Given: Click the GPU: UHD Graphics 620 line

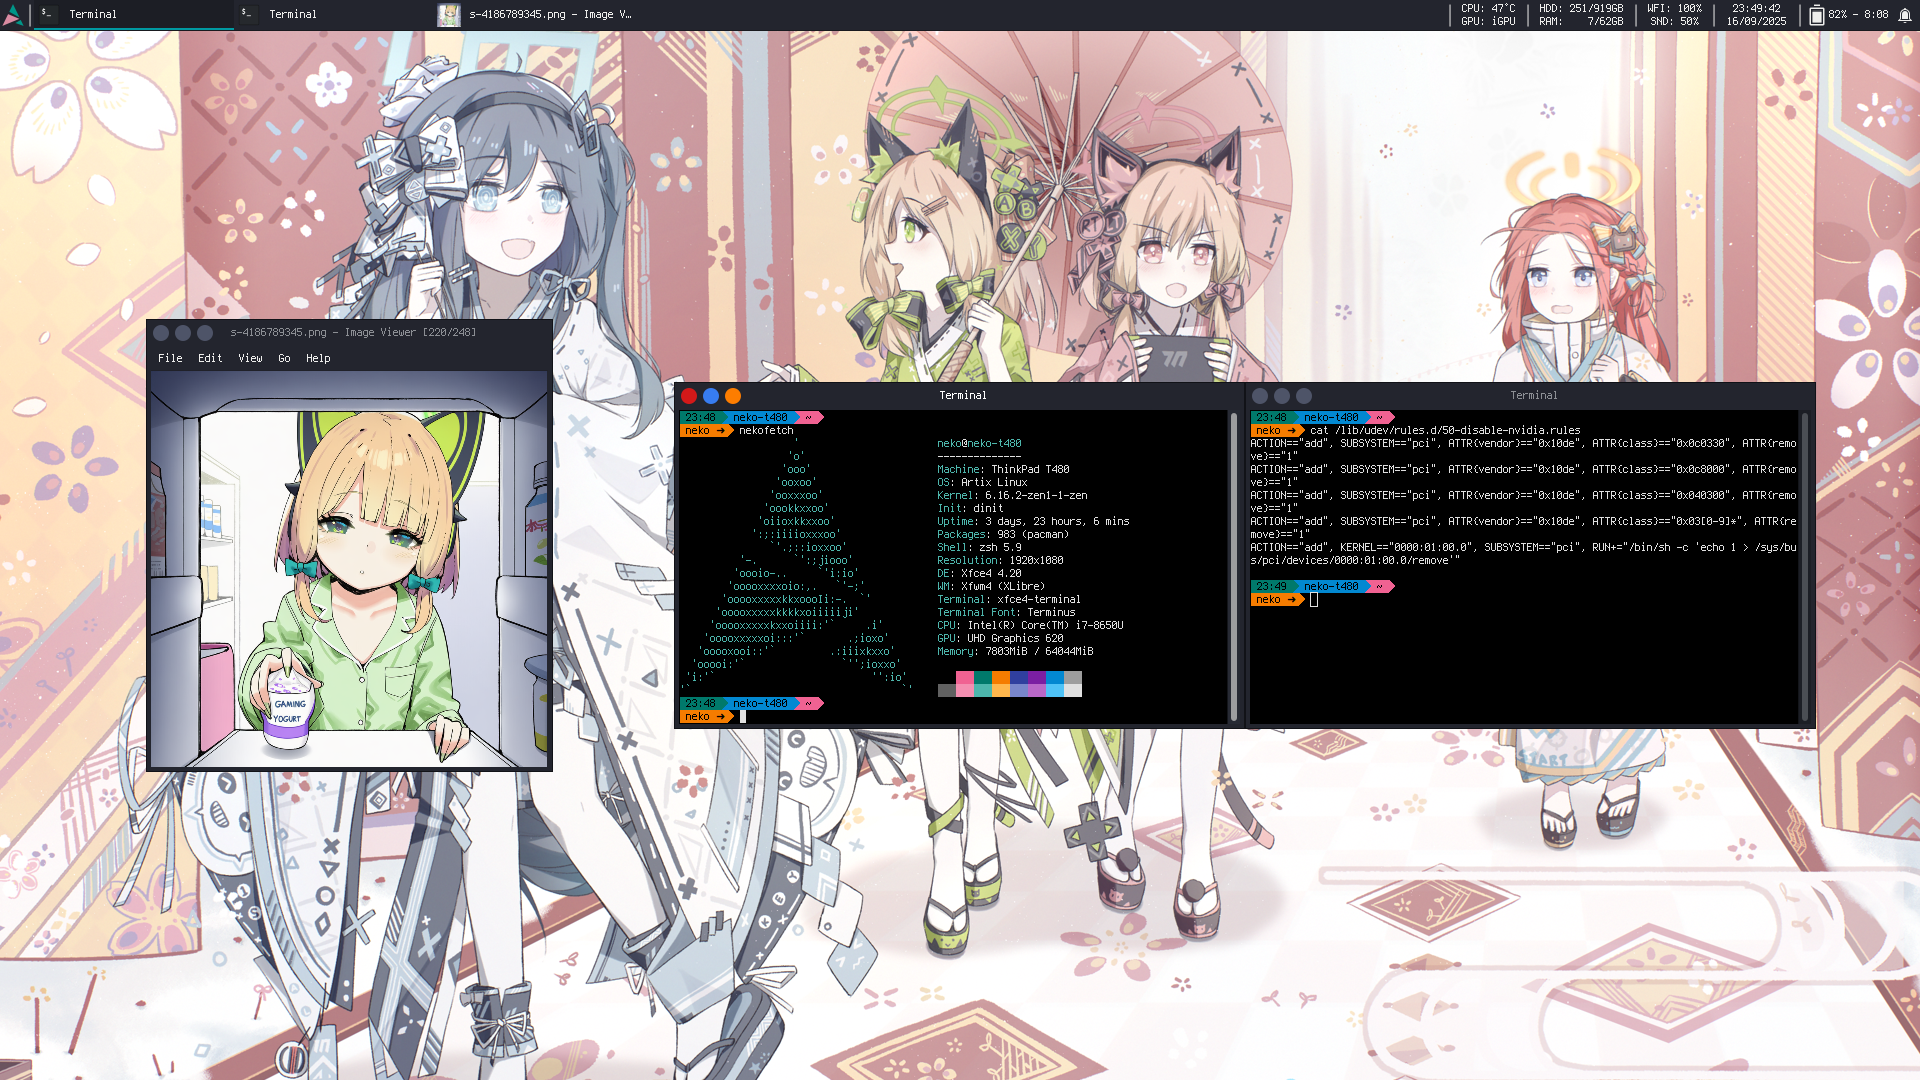Looking at the screenshot, I should [1000, 639].
